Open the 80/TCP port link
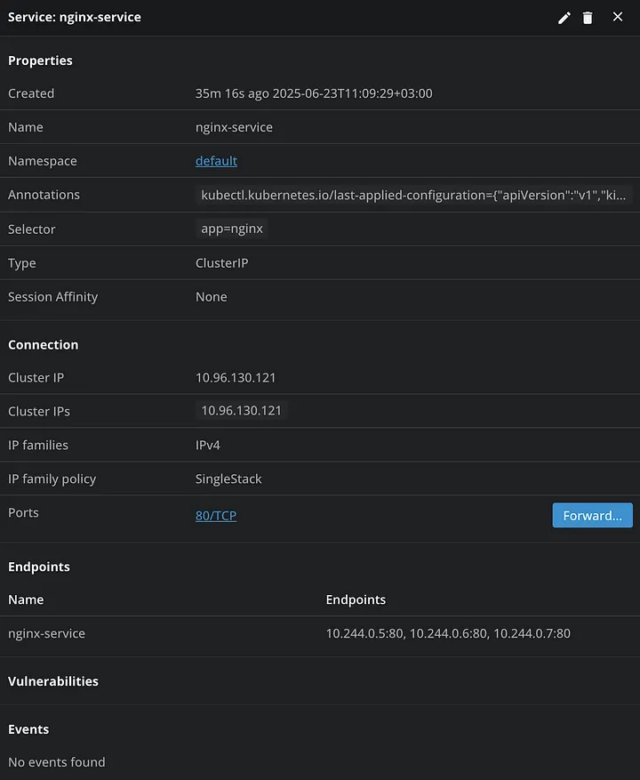This screenshot has height=780, width=640. click(216, 516)
